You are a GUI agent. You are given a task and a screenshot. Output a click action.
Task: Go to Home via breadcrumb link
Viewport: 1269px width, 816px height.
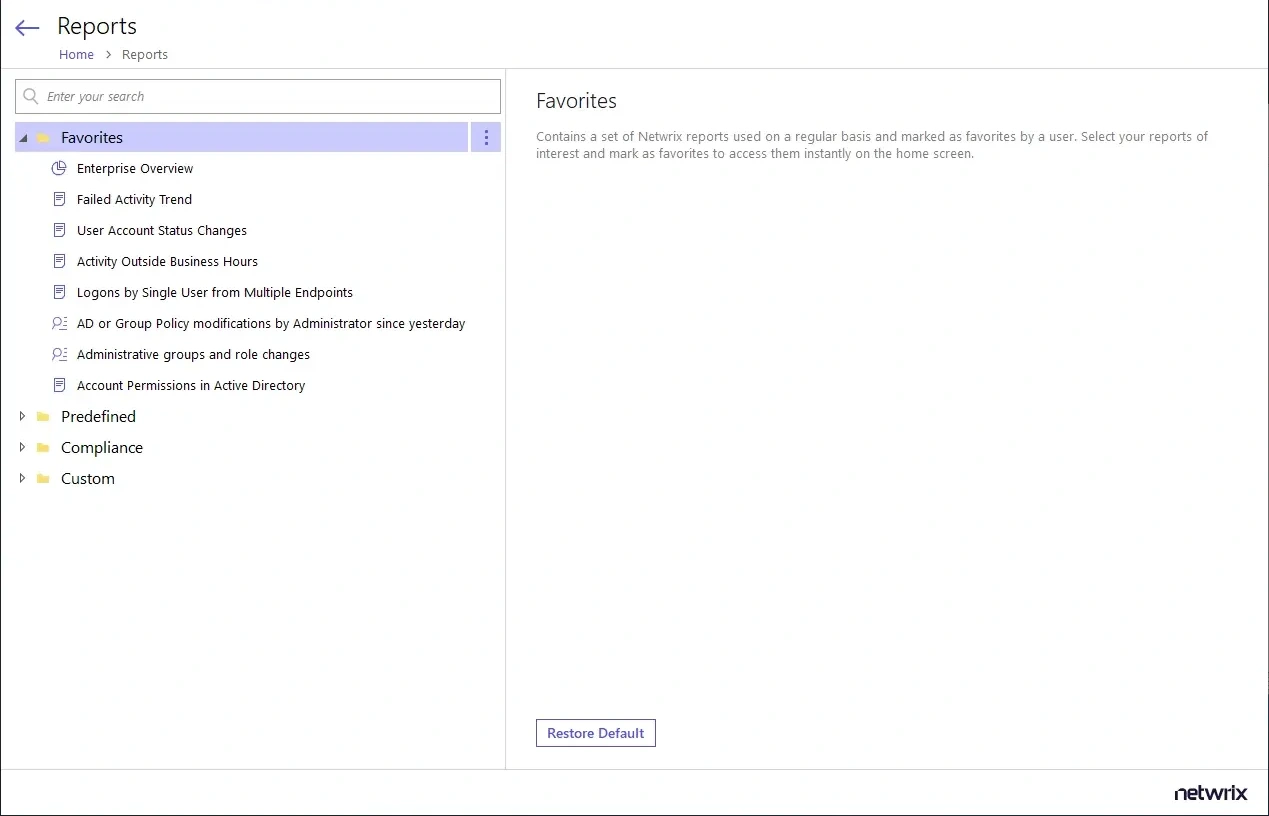pyautogui.click(x=76, y=55)
